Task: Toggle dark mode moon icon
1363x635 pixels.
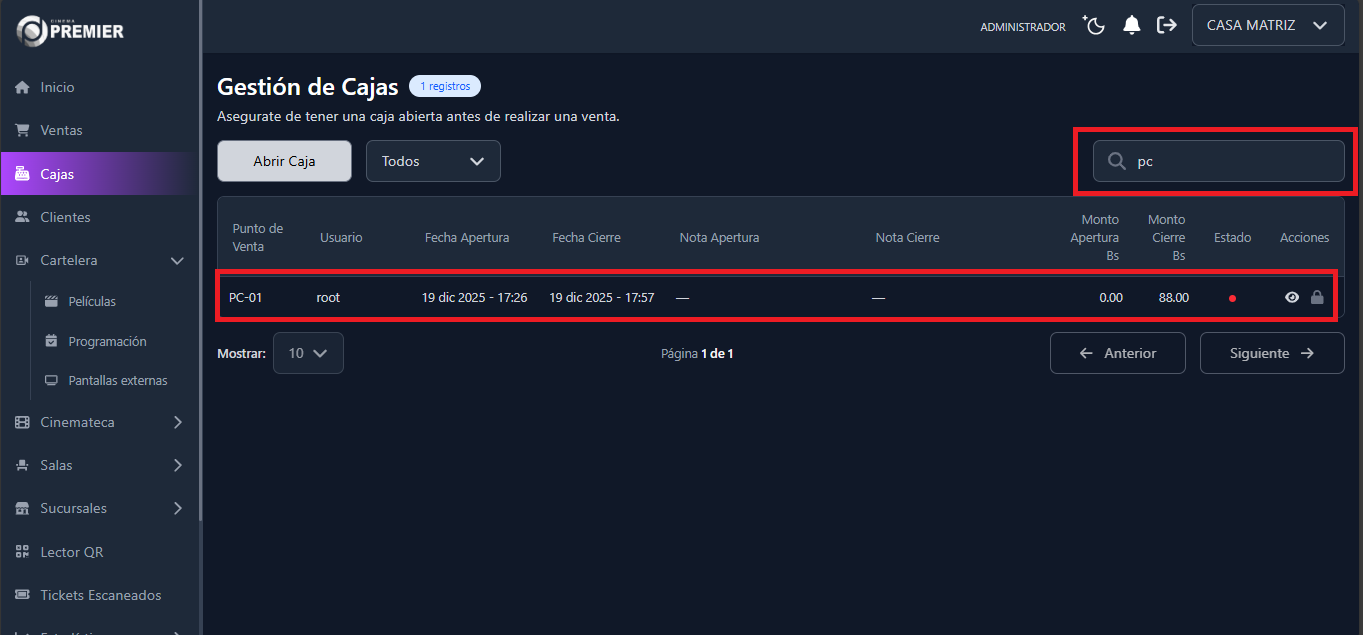Action: [1094, 25]
